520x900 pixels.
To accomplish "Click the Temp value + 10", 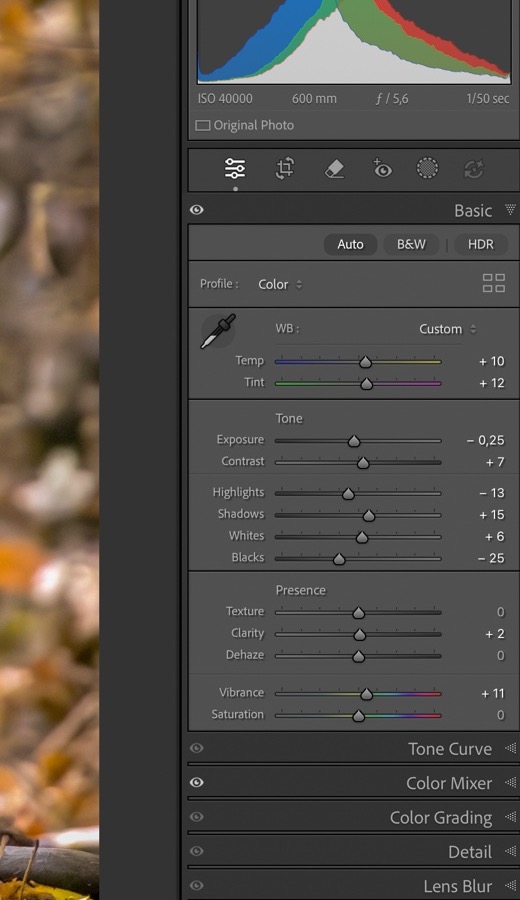I will (492, 361).
